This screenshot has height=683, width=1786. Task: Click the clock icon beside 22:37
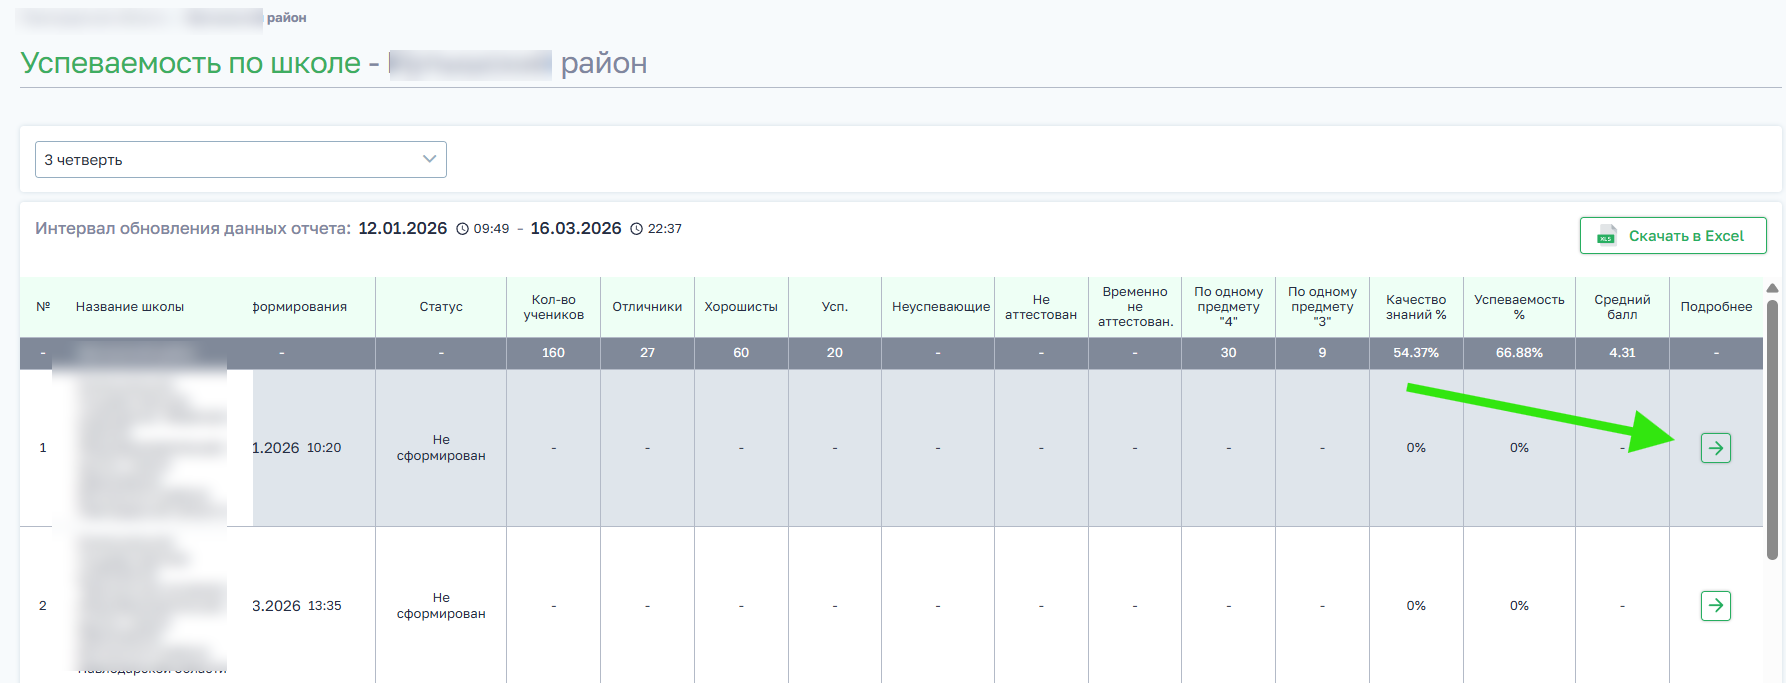(x=636, y=229)
